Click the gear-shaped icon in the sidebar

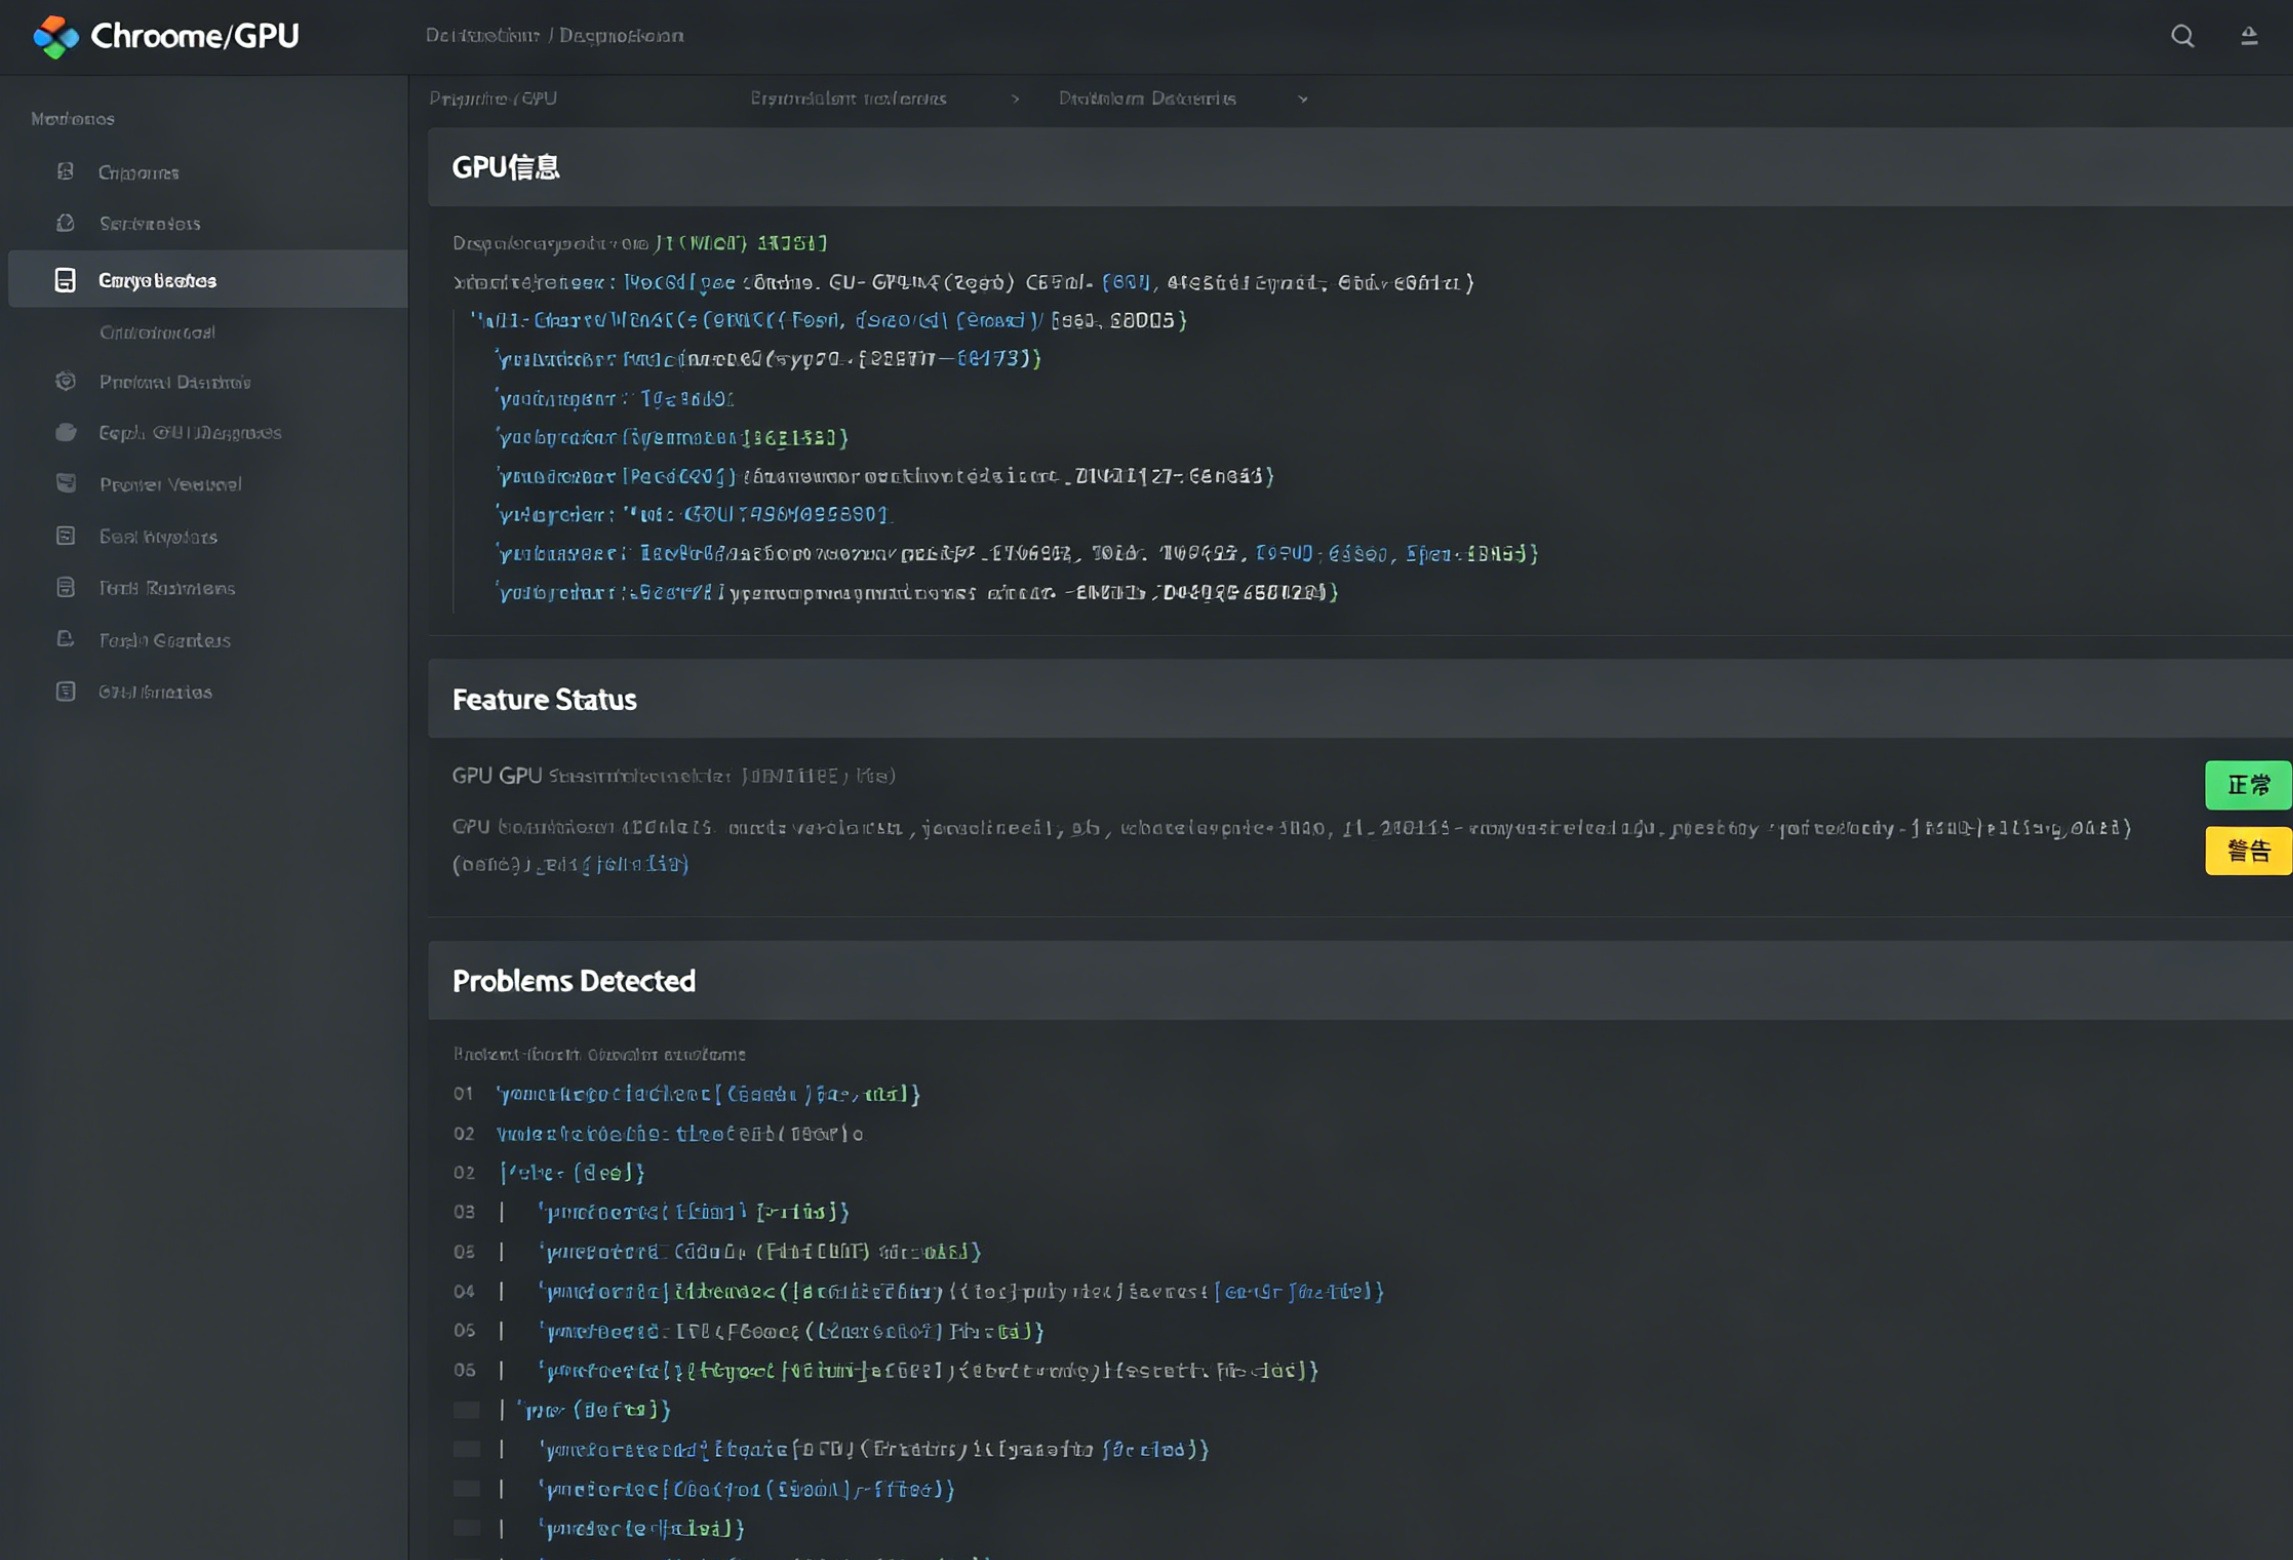point(66,381)
